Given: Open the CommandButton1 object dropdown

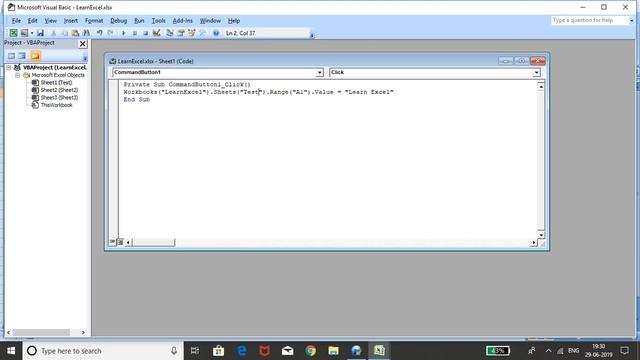Looking at the screenshot, I should pyautogui.click(x=320, y=72).
